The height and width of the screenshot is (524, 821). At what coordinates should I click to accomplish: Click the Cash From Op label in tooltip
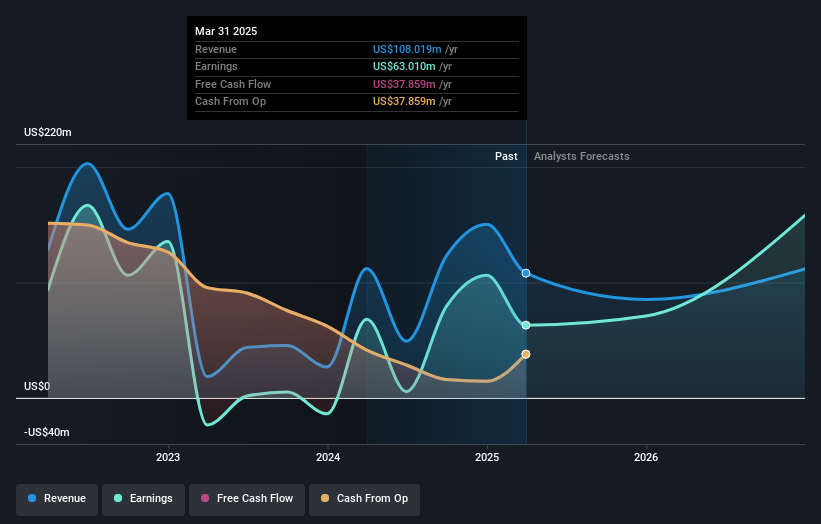click(x=230, y=102)
